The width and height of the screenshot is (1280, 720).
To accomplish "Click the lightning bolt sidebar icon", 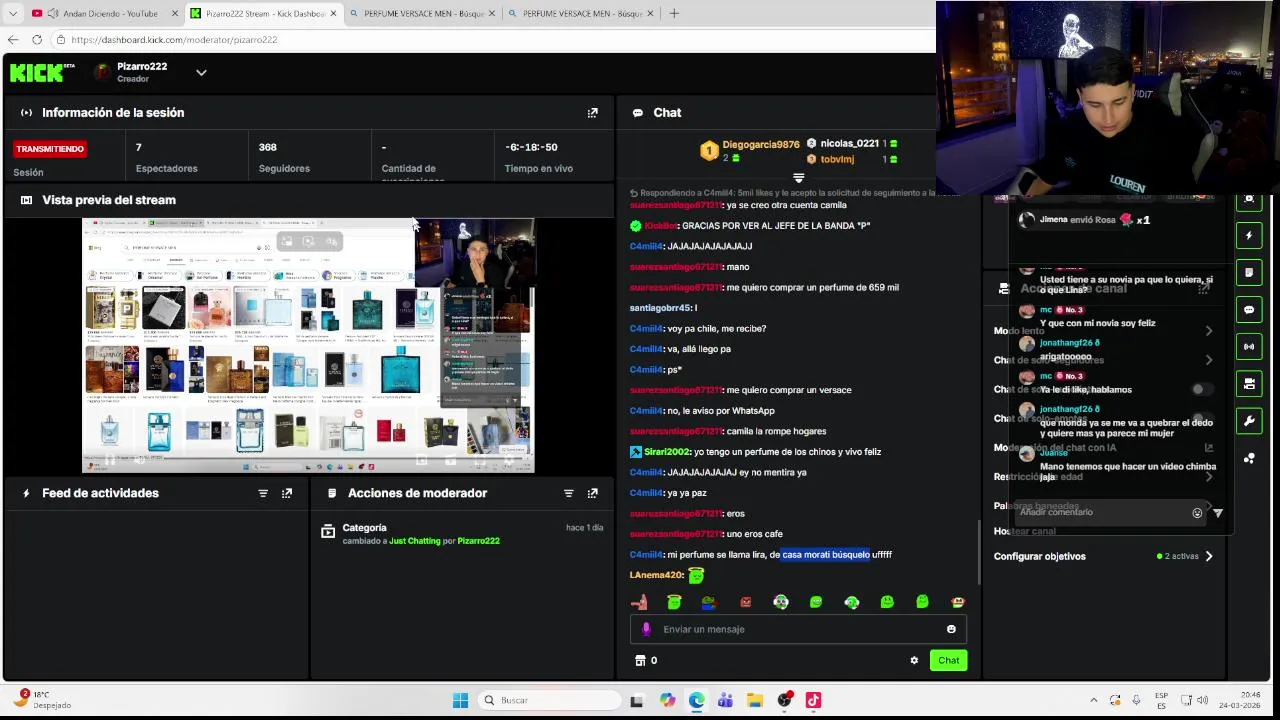I will (x=1249, y=236).
